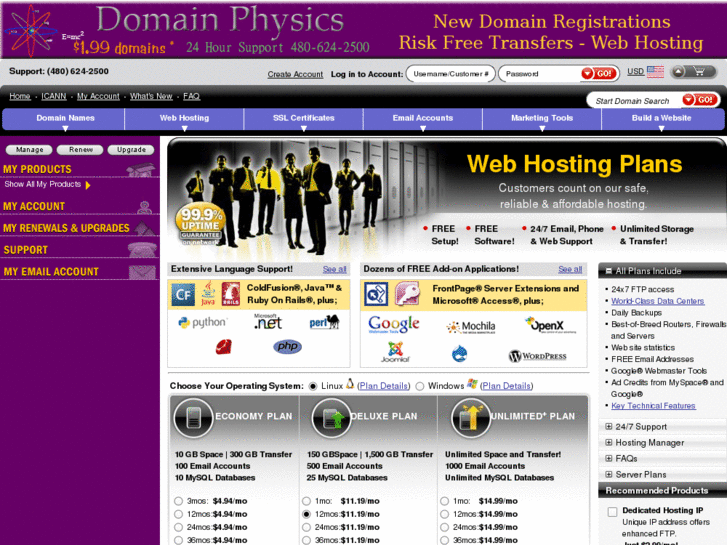Open the World-Class Data Centers link
This screenshot has height=545, width=727.
tap(657, 301)
